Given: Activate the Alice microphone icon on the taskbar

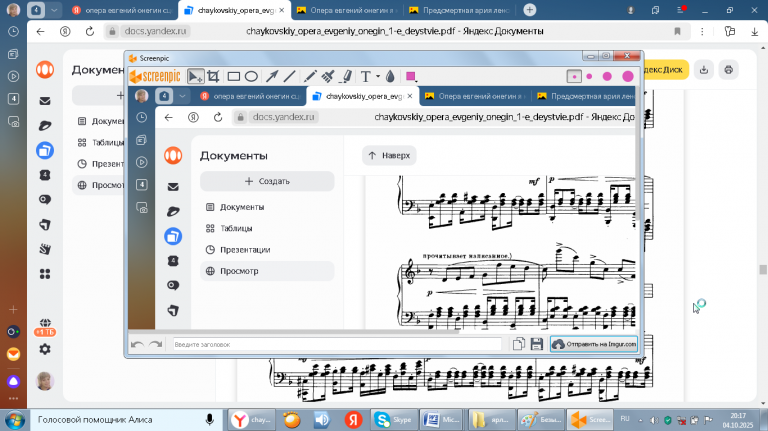Looking at the screenshot, I should tap(210, 420).
